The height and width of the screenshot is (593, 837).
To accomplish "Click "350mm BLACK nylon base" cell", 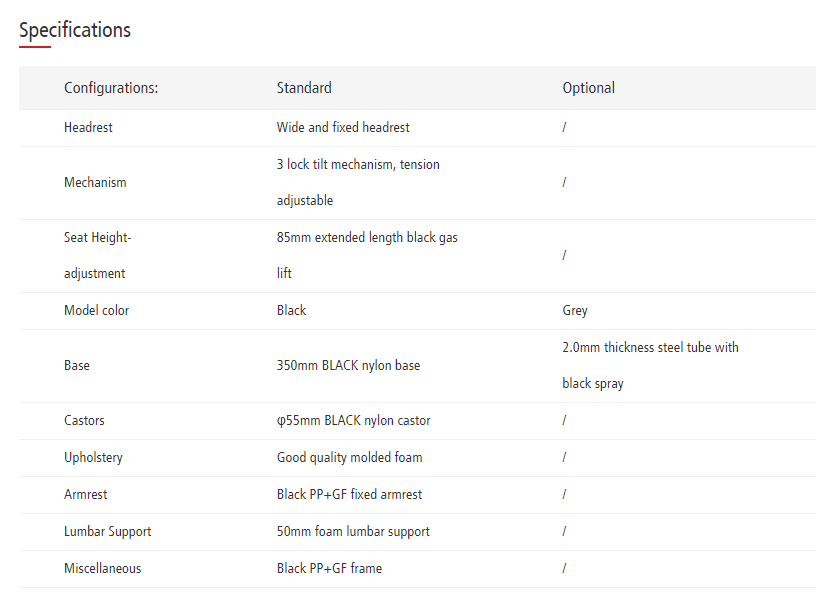I will 348,366.
